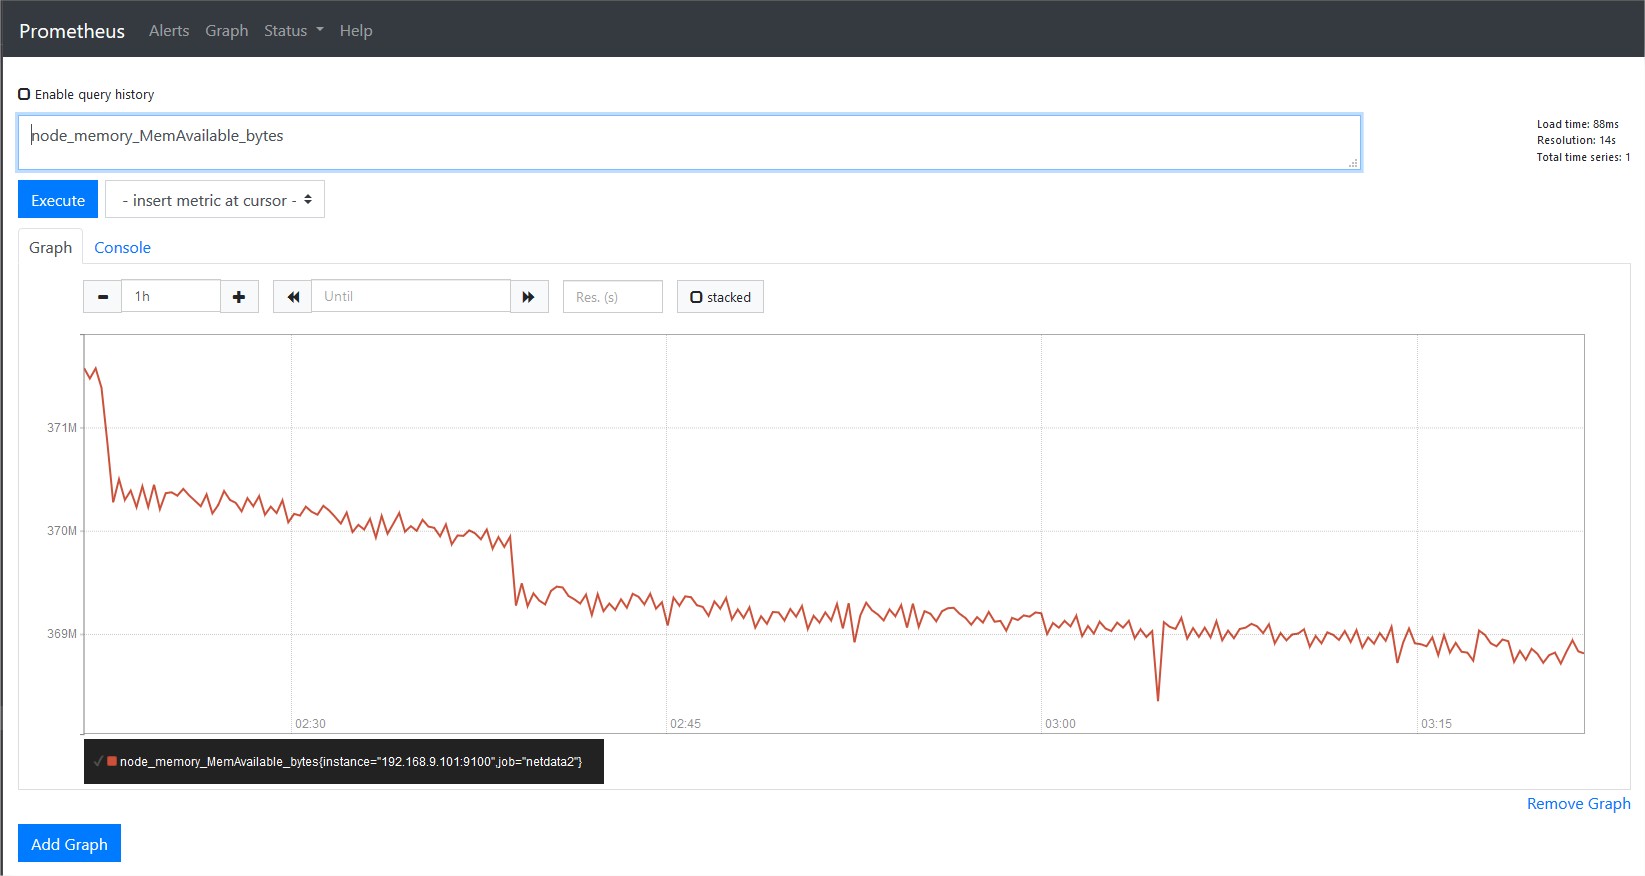This screenshot has height=876, width=1645.
Task: Enable query history checkbox
Action: [x=24, y=94]
